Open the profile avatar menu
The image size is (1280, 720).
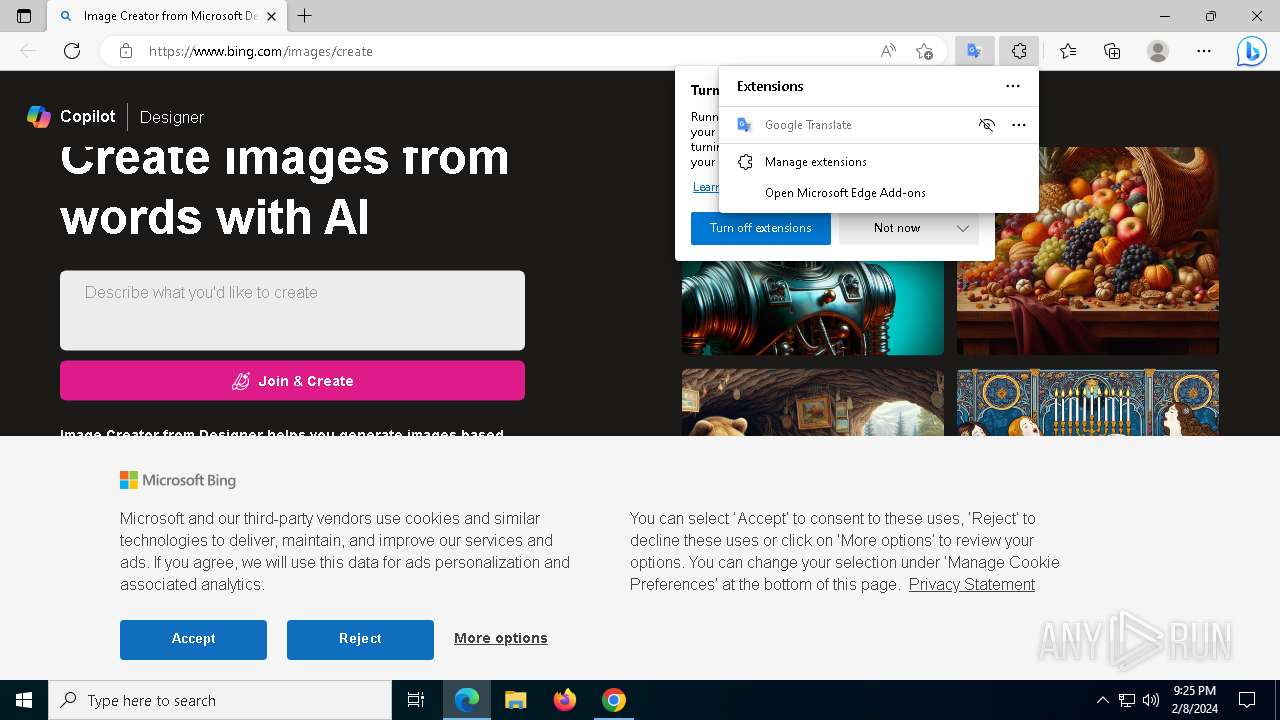tap(1158, 51)
